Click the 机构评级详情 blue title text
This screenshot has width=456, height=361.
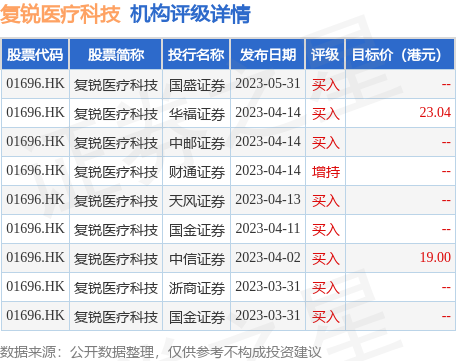pyautogui.click(x=190, y=14)
